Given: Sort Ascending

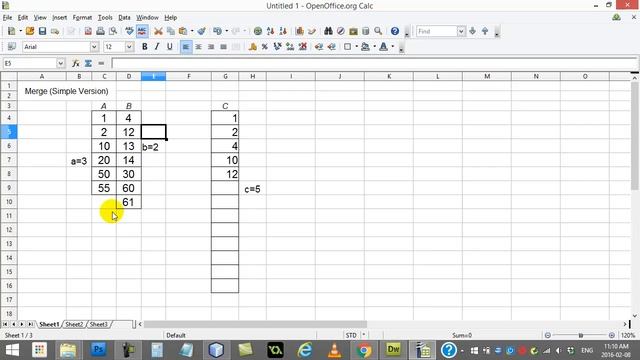Looking at the screenshot, I should coord(270,31).
